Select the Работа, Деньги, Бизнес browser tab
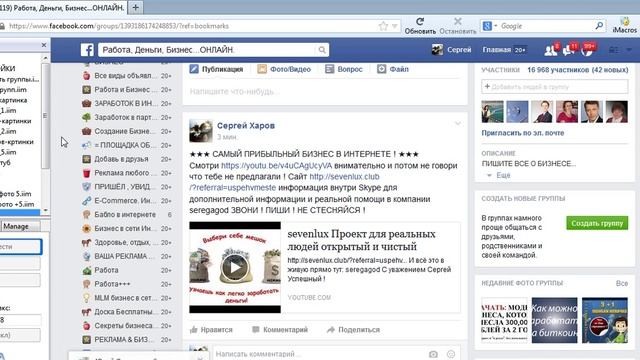The width and height of the screenshot is (640, 360). coord(62,8)
